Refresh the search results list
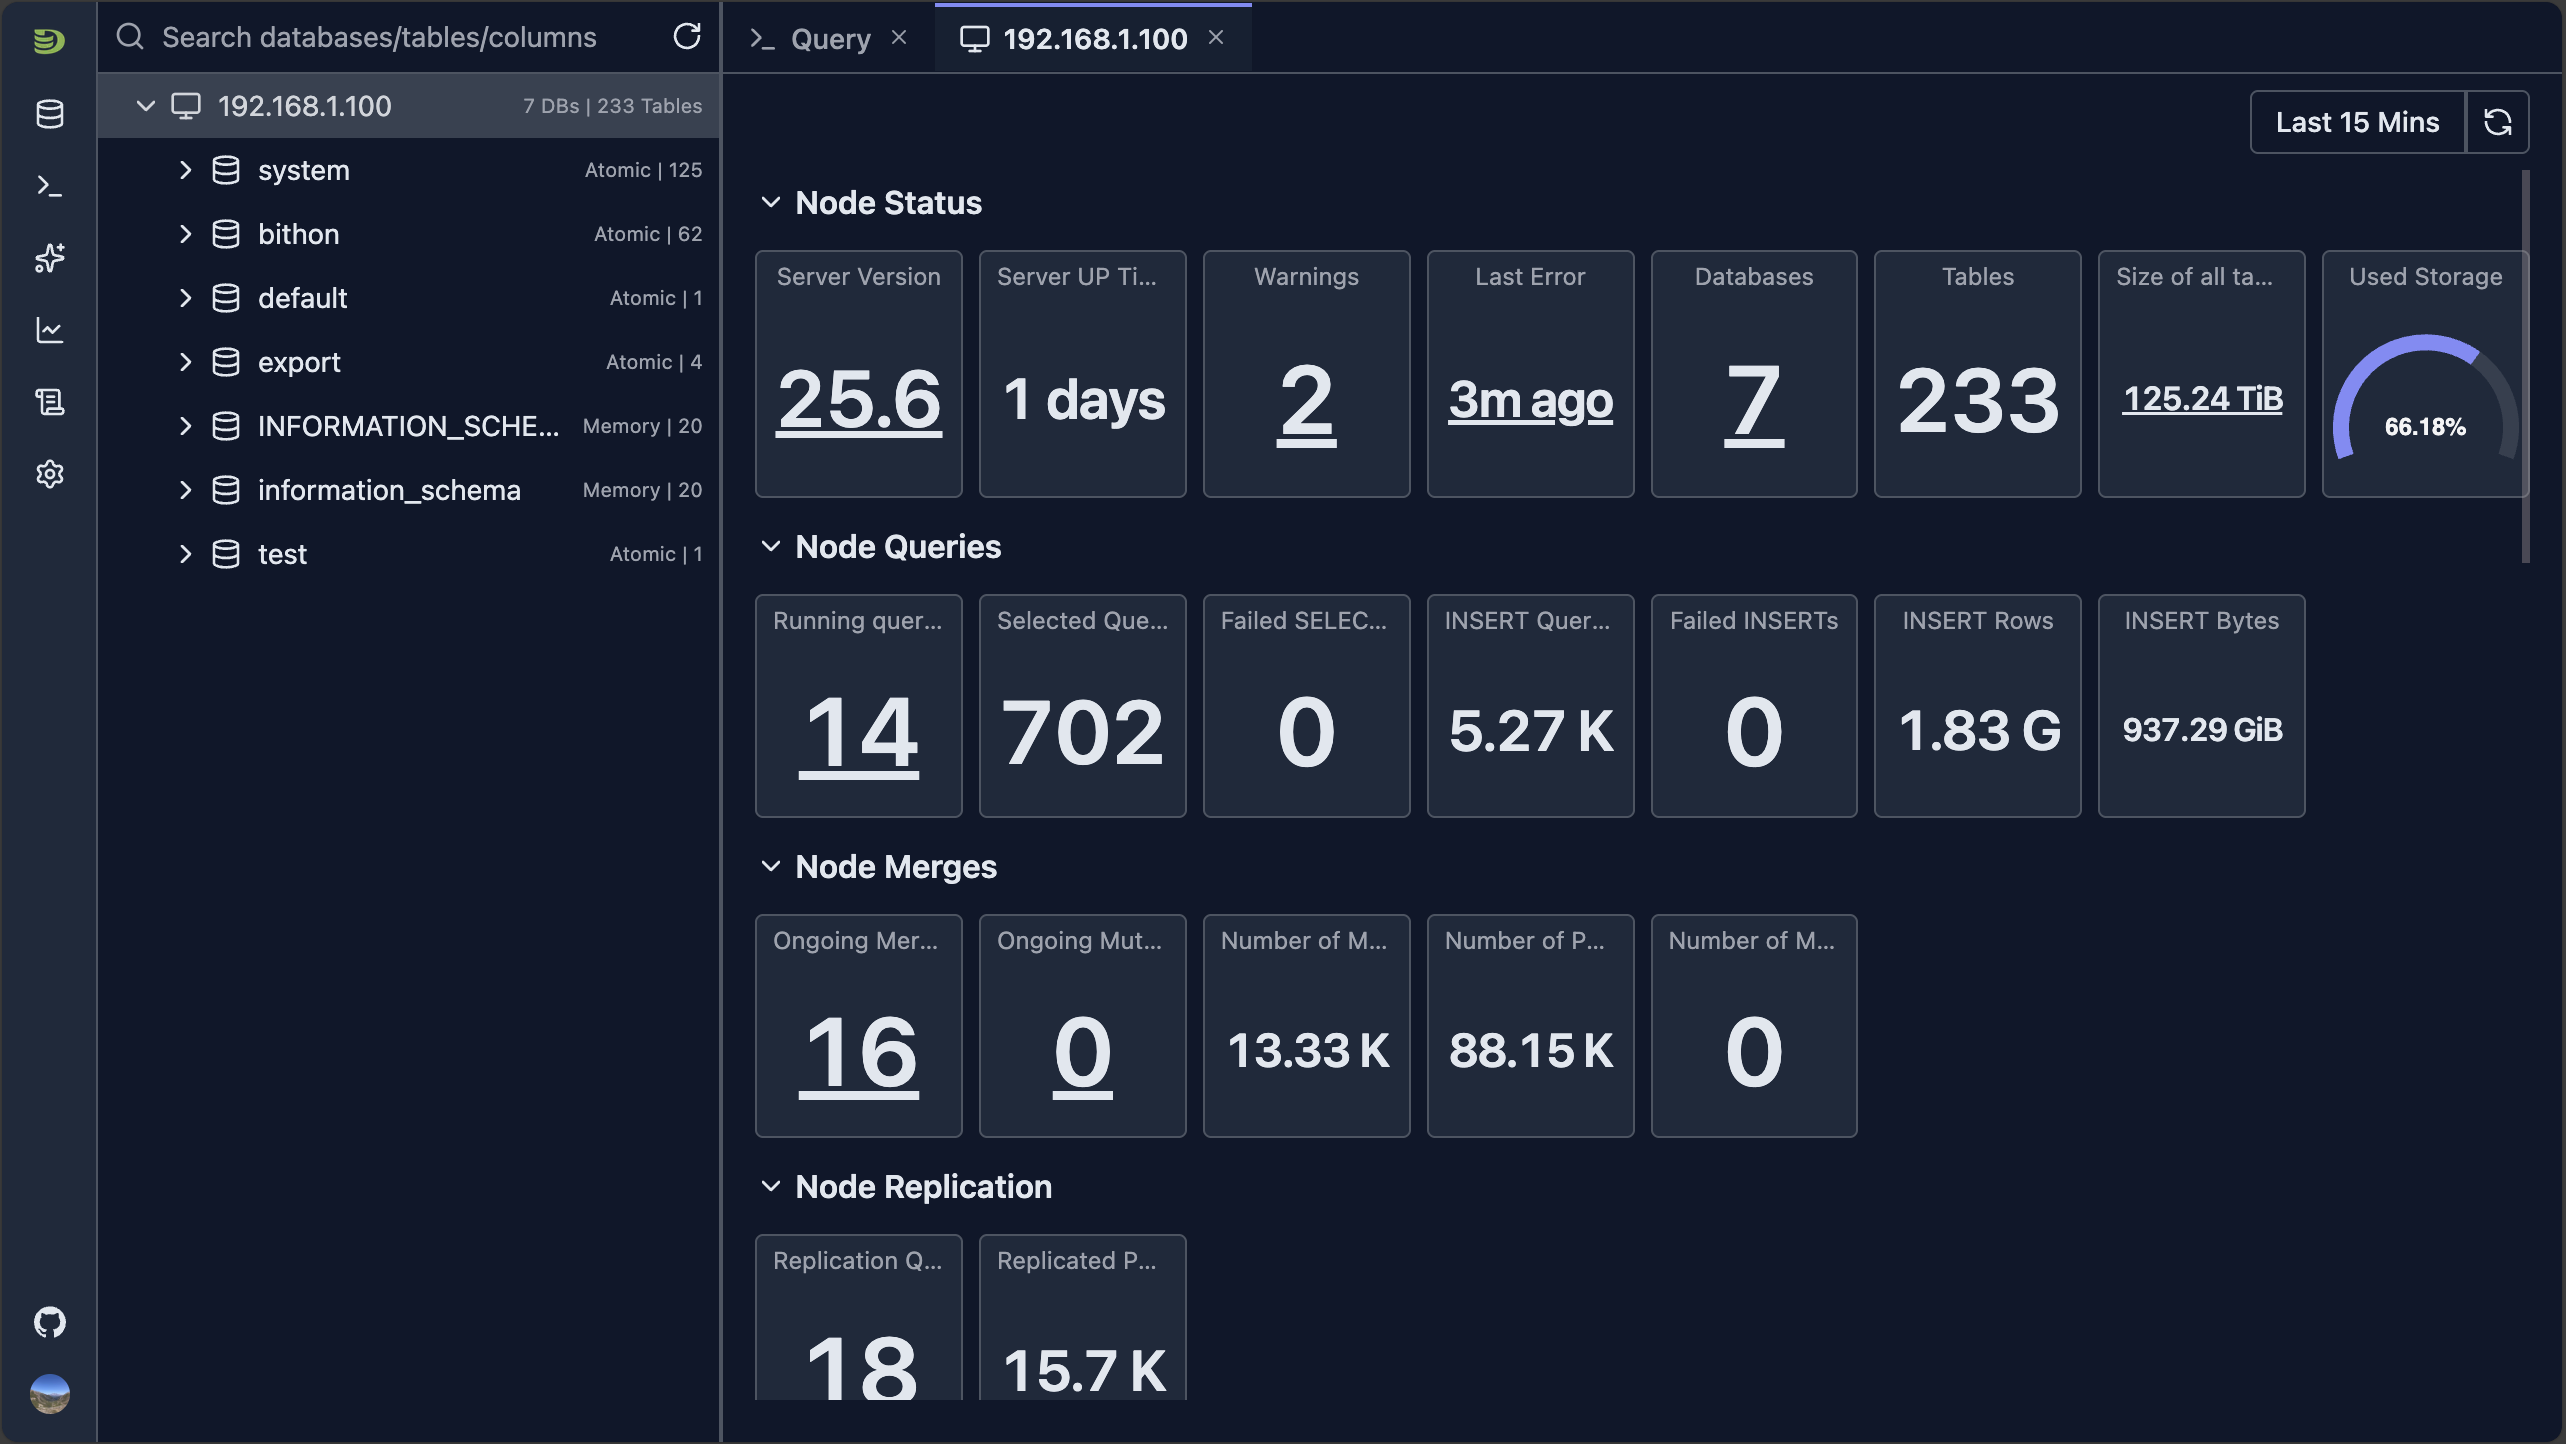The image size is (2566, 1444). pyautogui.click(x=687, y=37)
